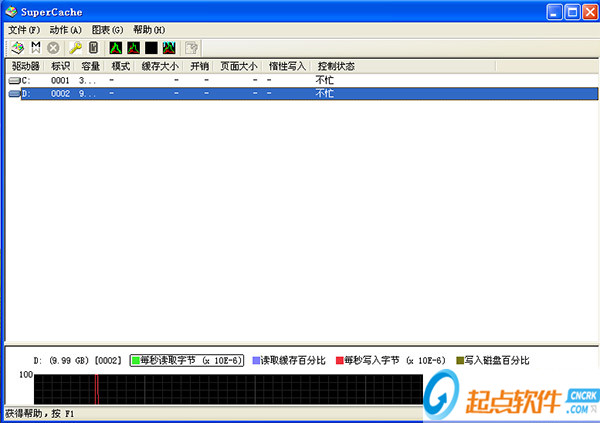This screenshot has width=600, height=423.
Task: Select the D: drive row
Action: (x=302, y=93)
